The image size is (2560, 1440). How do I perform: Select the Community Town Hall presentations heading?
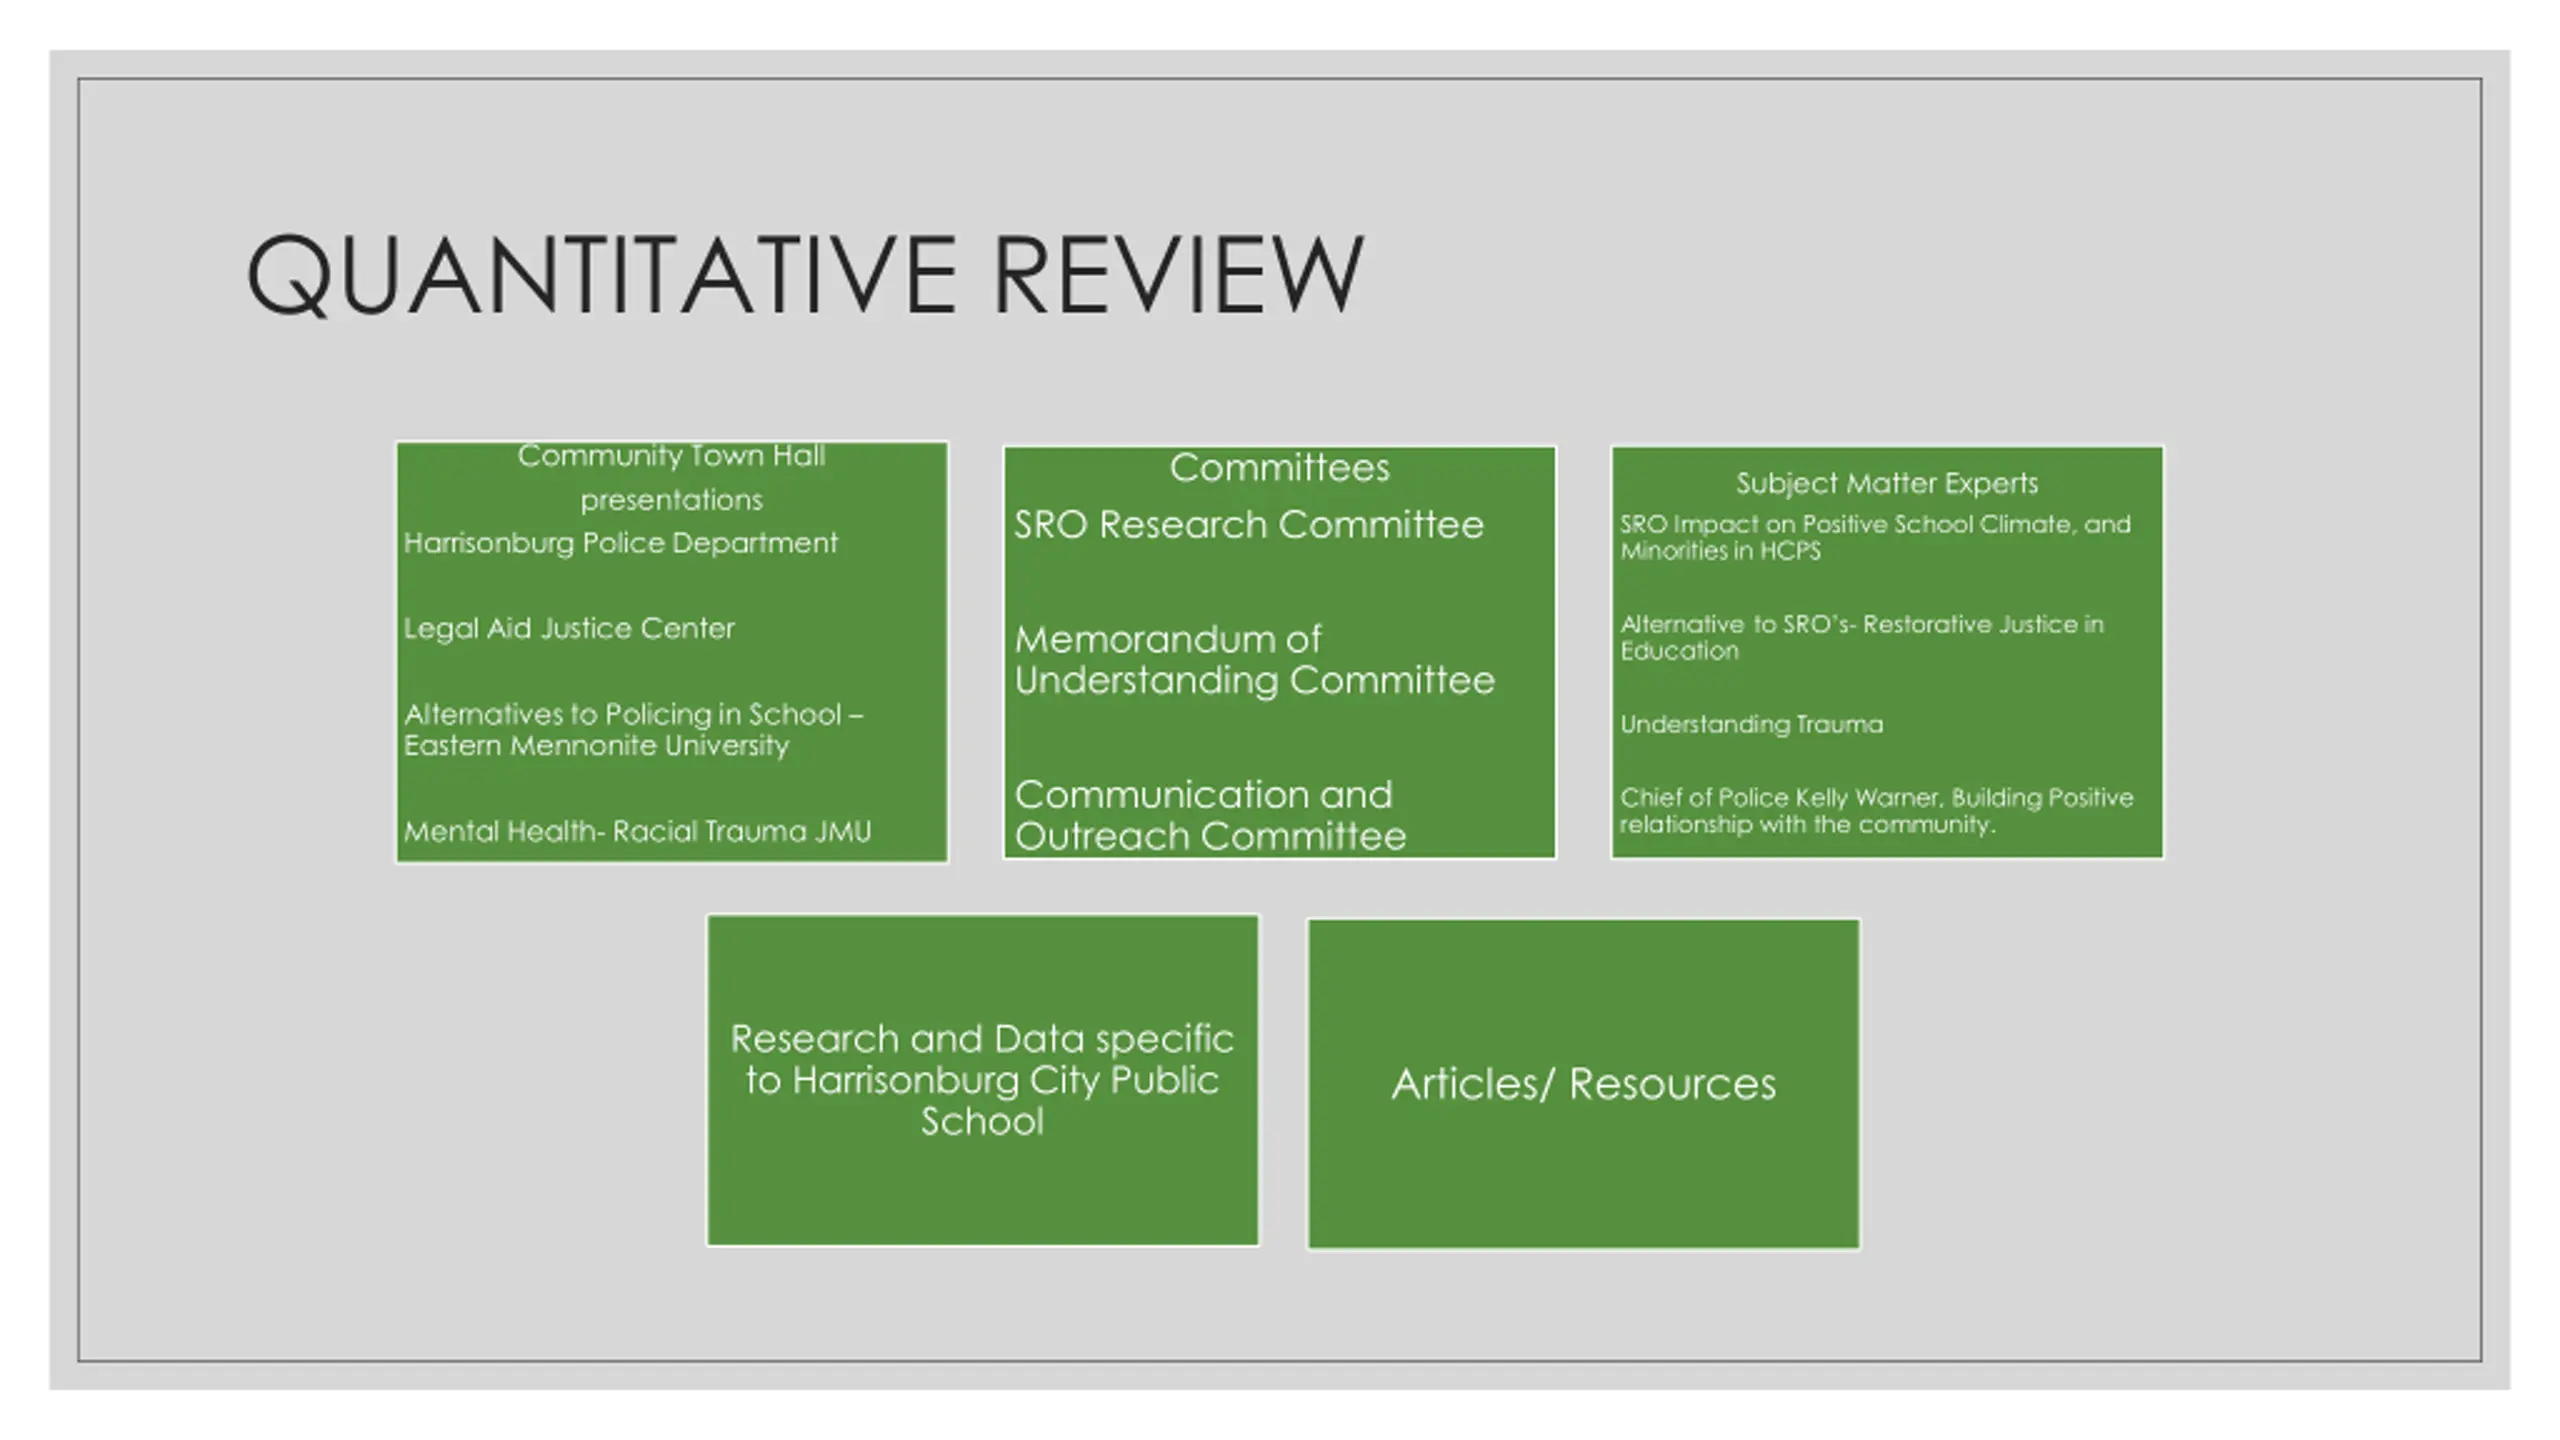[x=671, y=477]
